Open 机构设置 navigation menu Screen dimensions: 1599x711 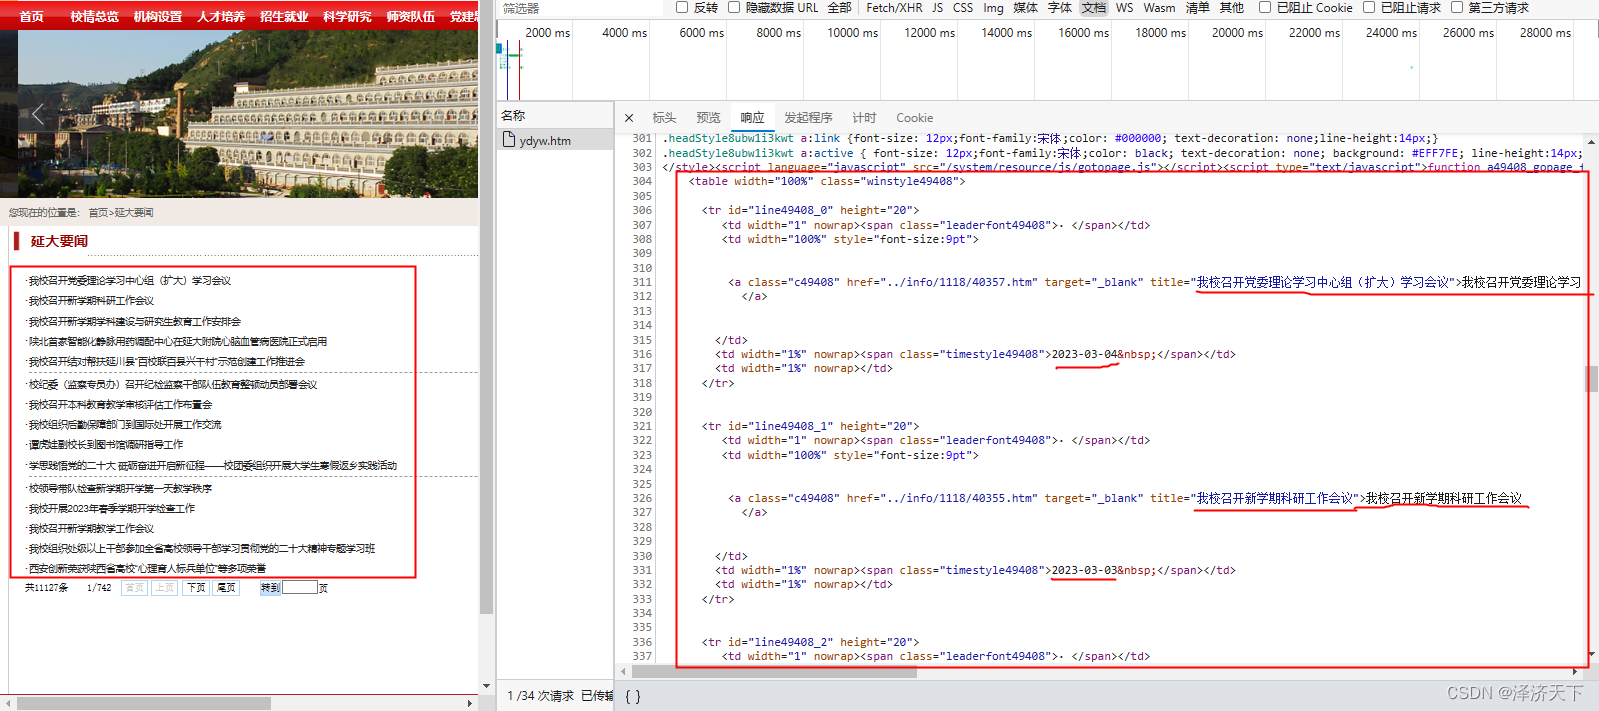coord(157,16)
